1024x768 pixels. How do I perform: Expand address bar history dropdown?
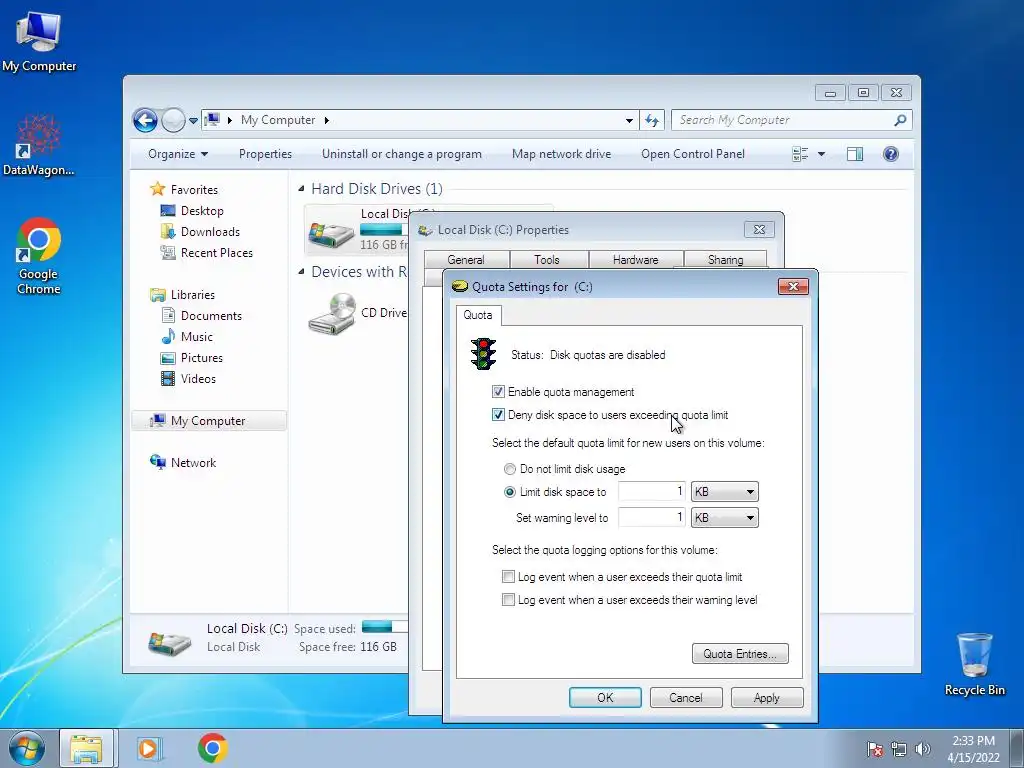(629, 120)
